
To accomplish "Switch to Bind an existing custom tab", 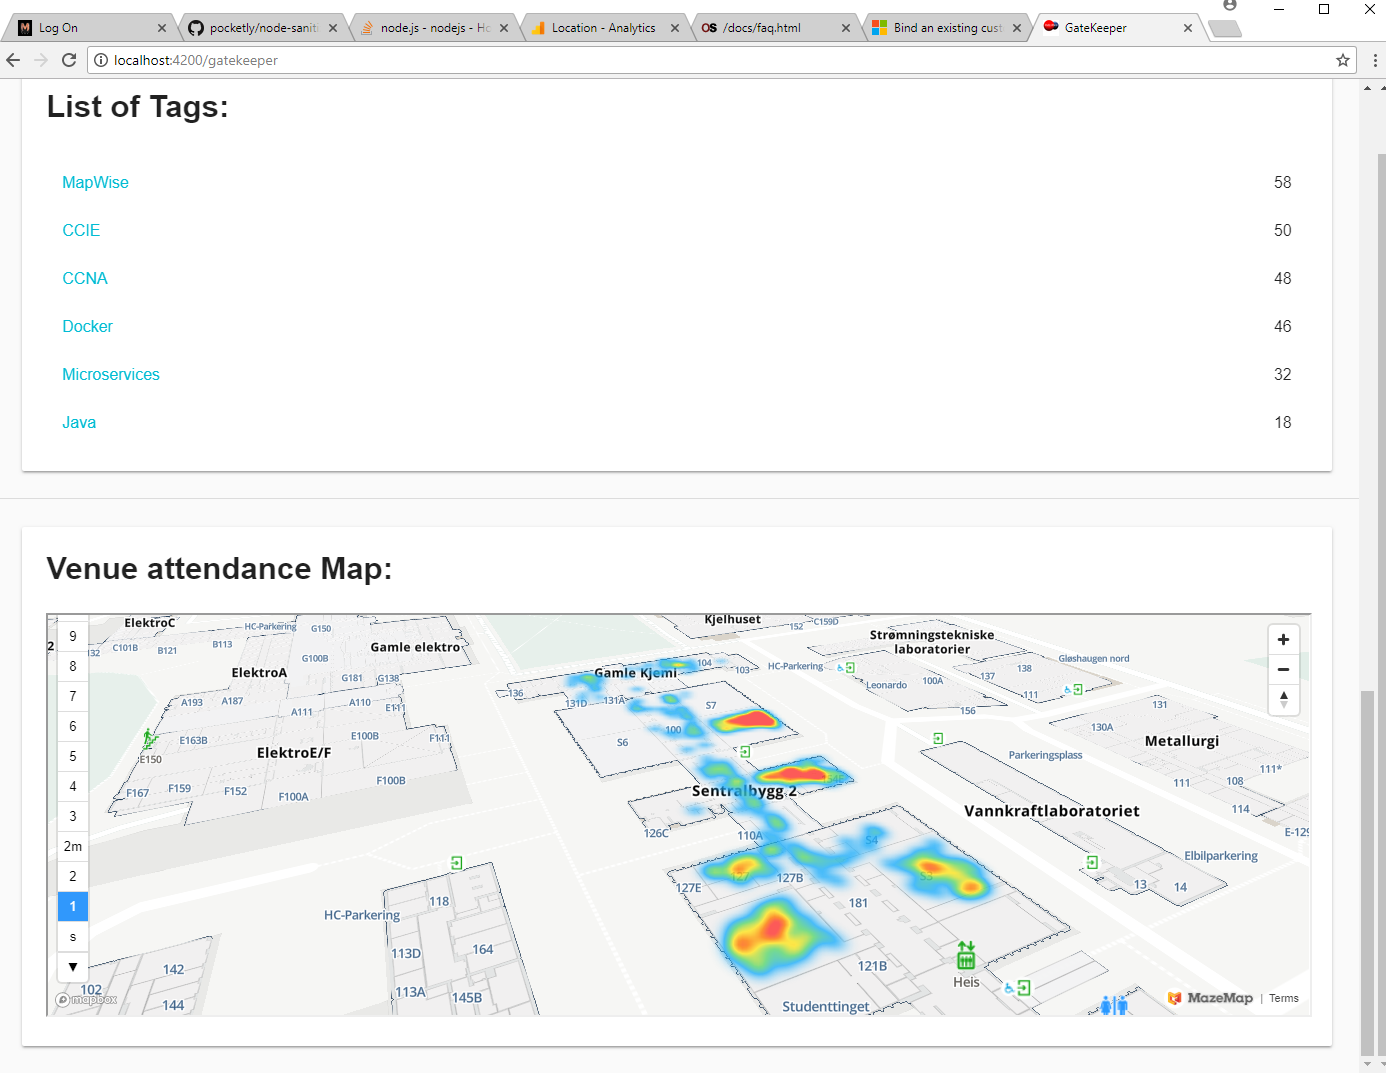I will coord(948,28).
